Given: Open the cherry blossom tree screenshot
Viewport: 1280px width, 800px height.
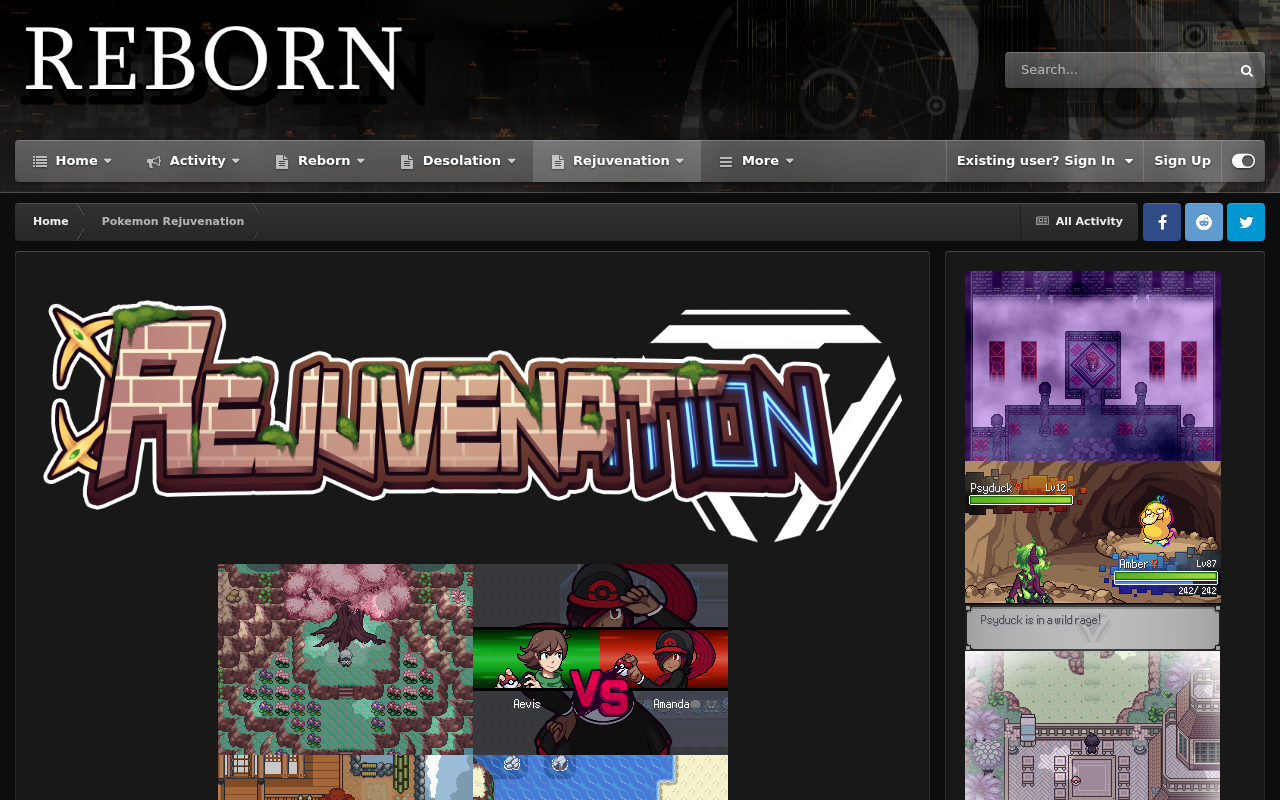Looking at the screenshot, I should [x=345, y=659].
